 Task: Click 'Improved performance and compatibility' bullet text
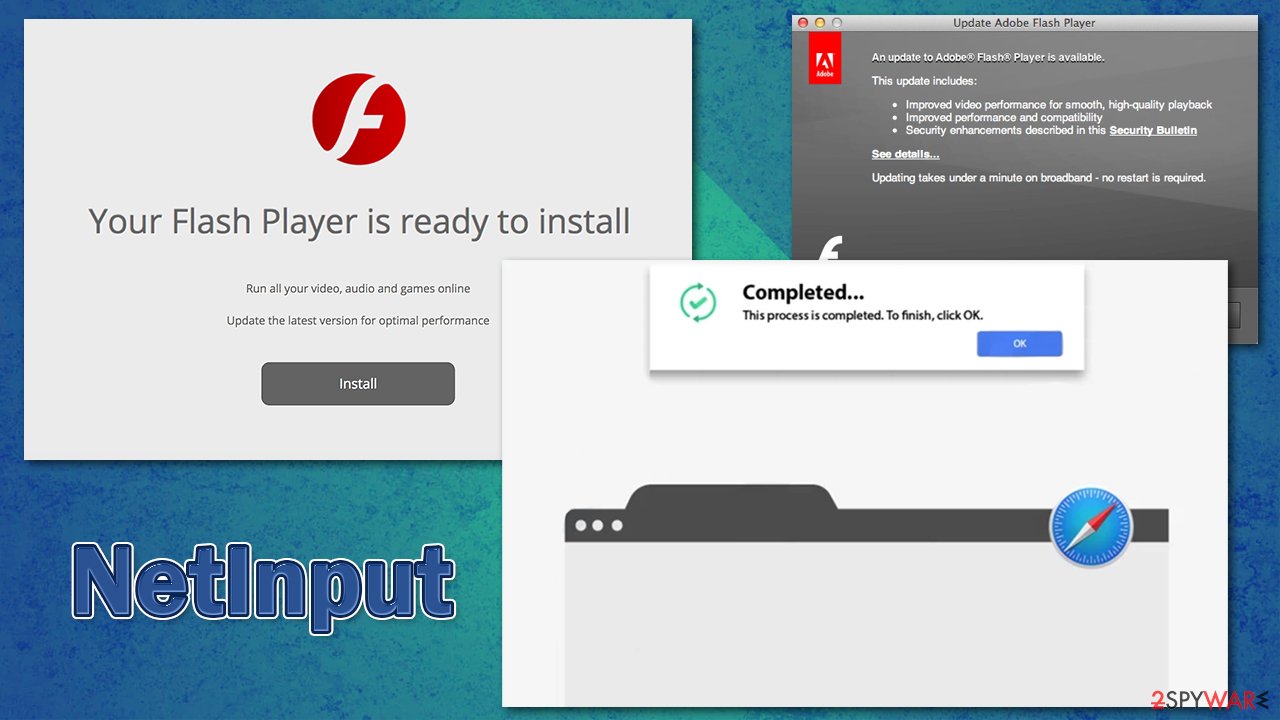(x=1004, y=117)
